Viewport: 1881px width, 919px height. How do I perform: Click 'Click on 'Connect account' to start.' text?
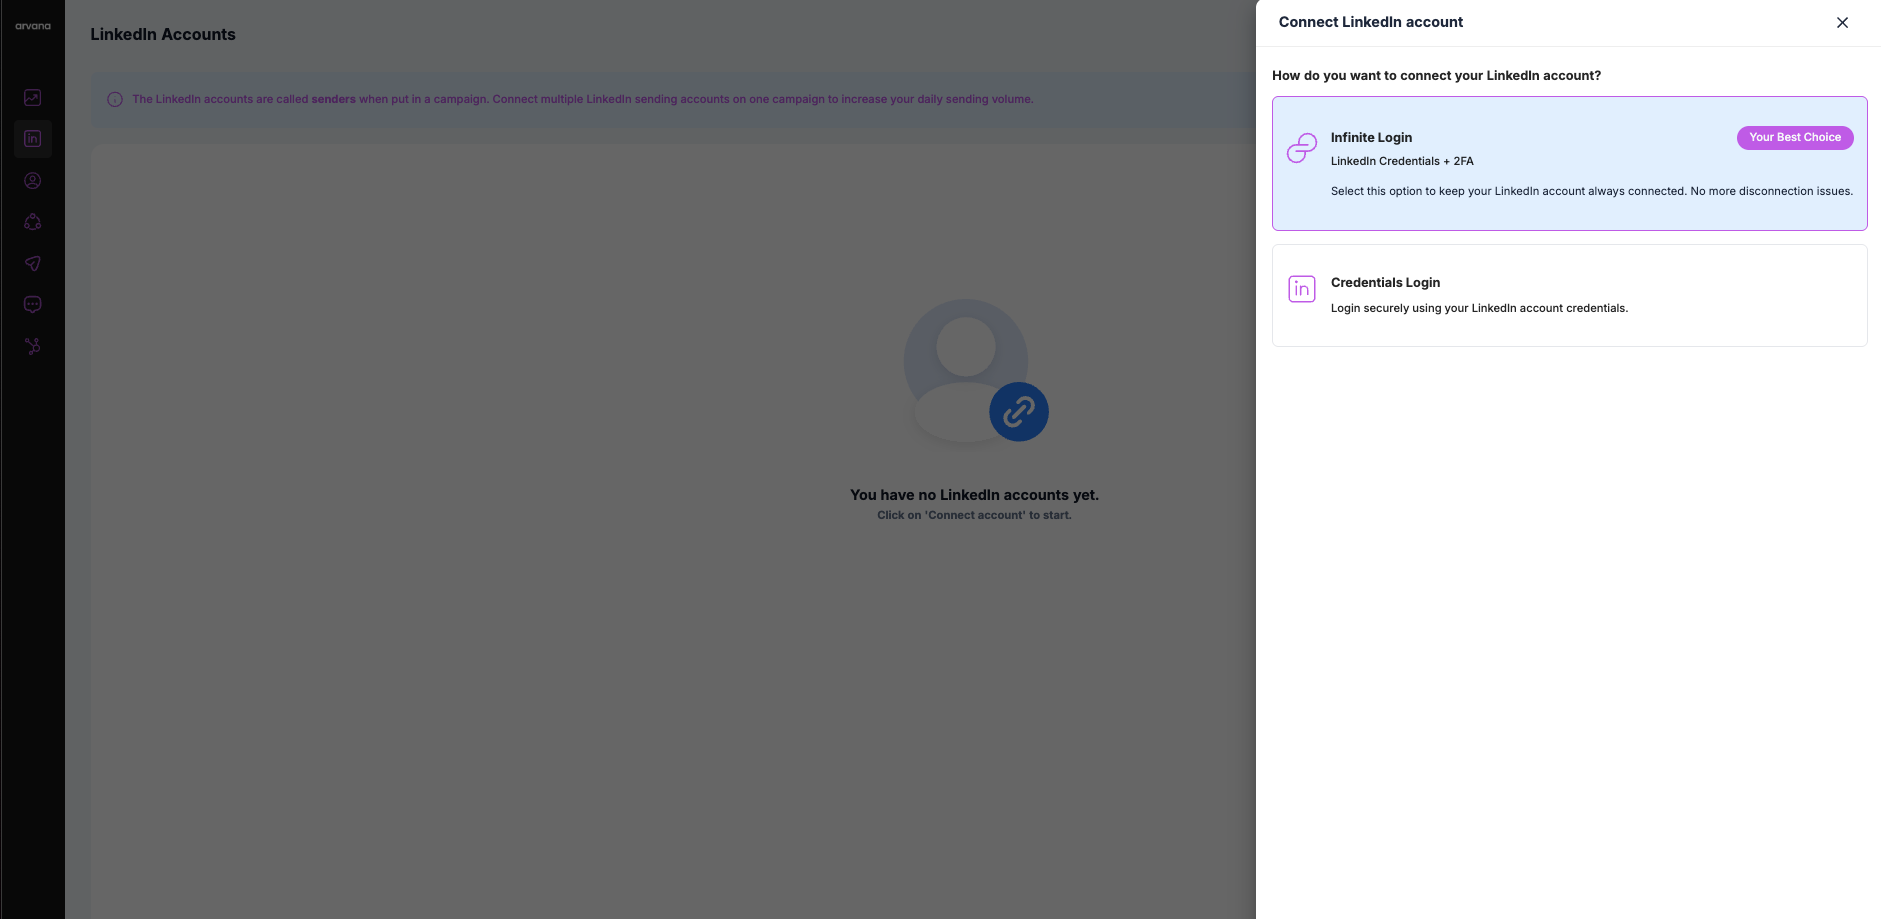pyautogui.click(x=974, y=515)
